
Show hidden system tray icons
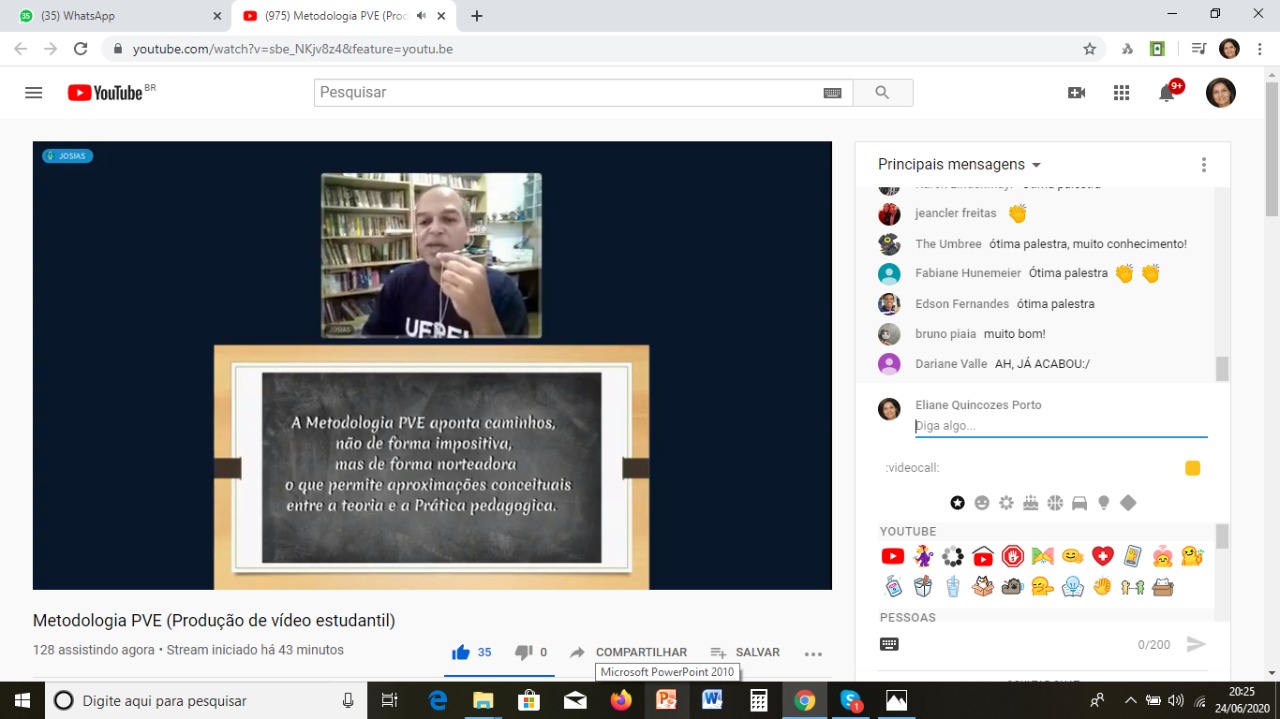point(1130,700)
